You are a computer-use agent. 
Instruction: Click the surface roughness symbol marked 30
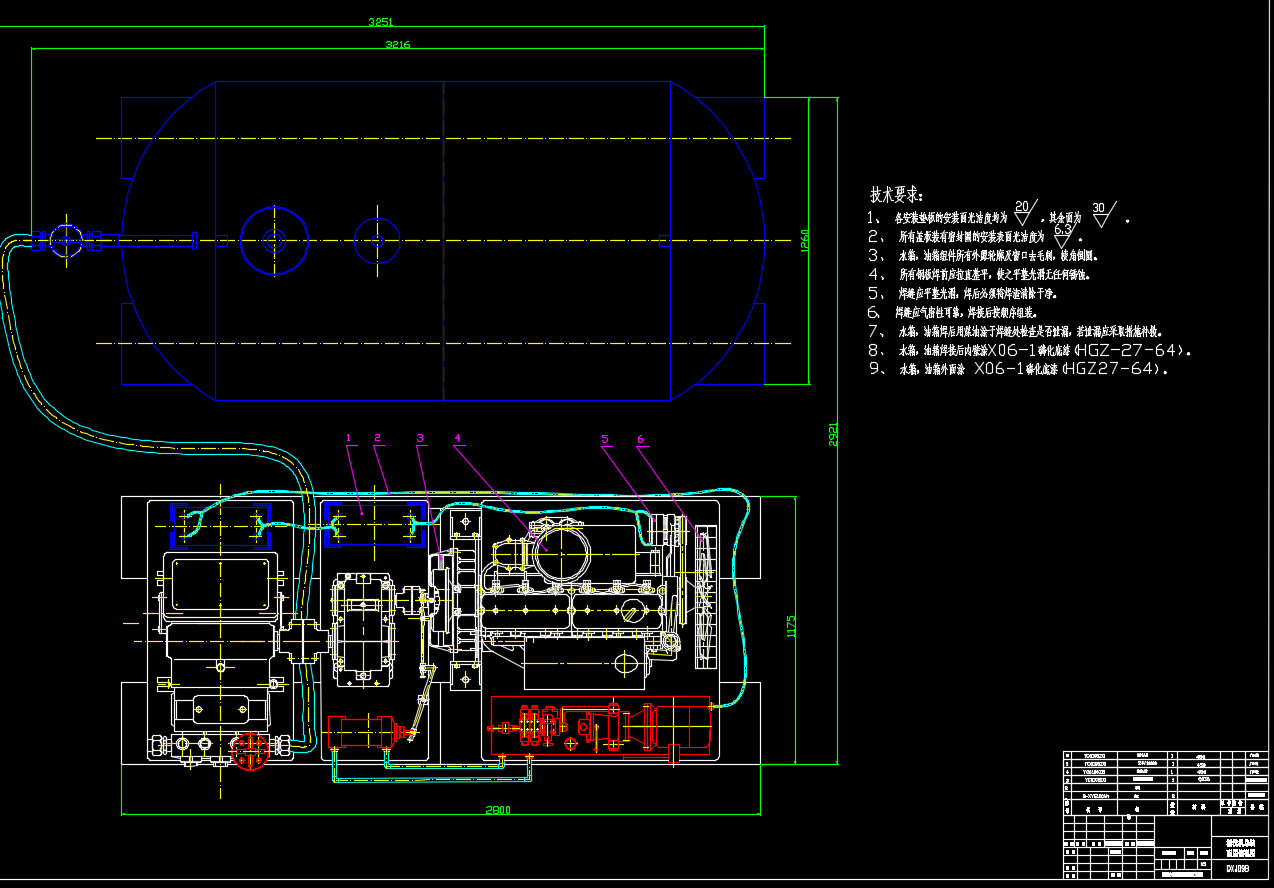[1103, 212]
